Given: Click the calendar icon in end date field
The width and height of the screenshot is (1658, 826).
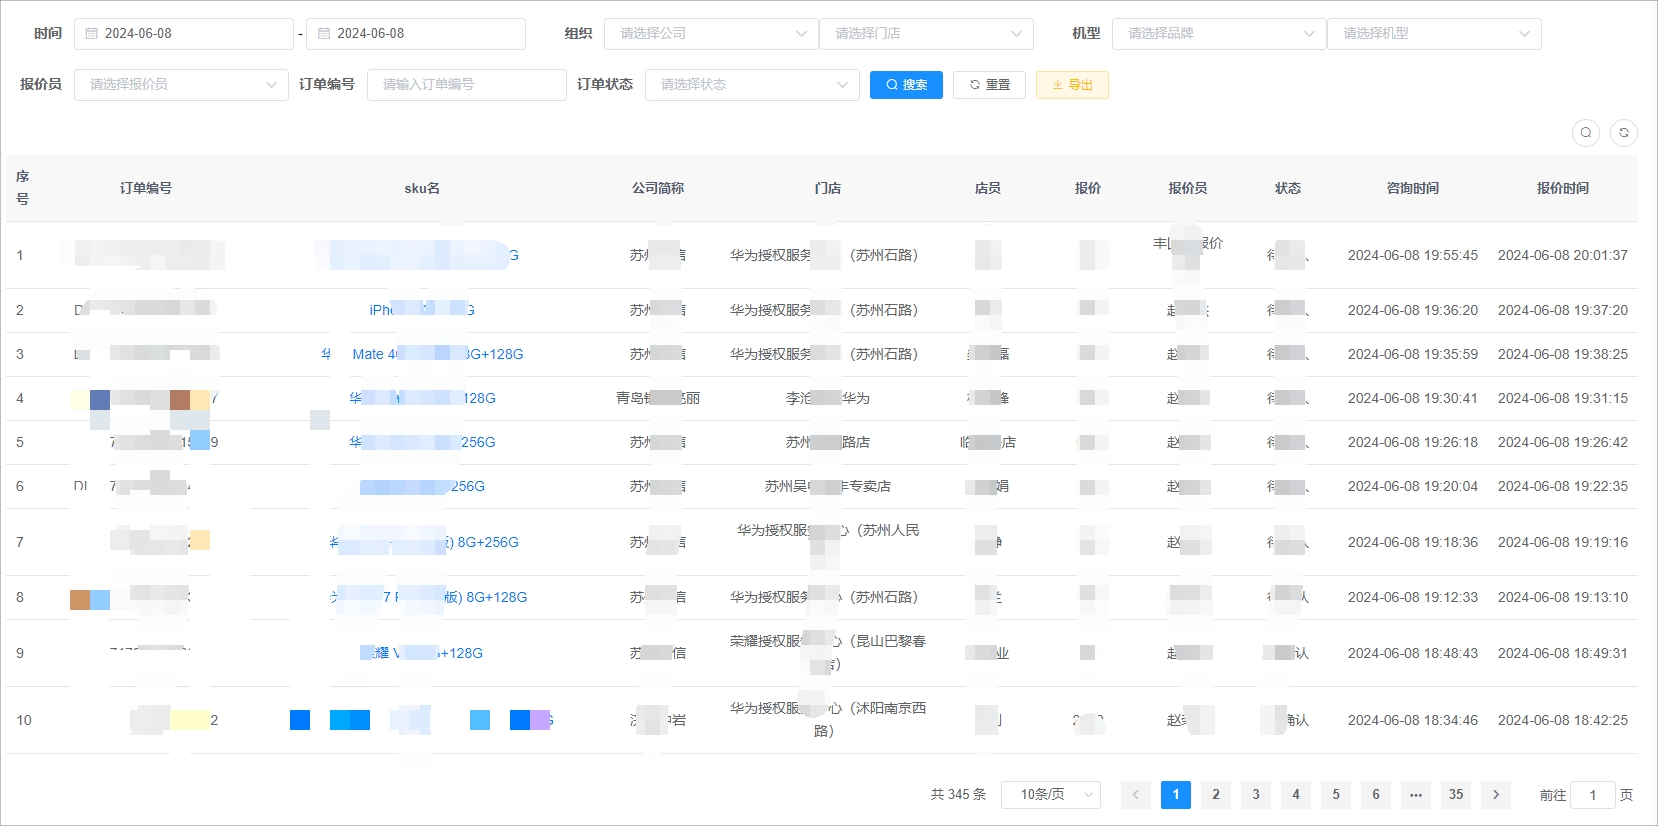Looking at the screenshot, I should point(324,33).
